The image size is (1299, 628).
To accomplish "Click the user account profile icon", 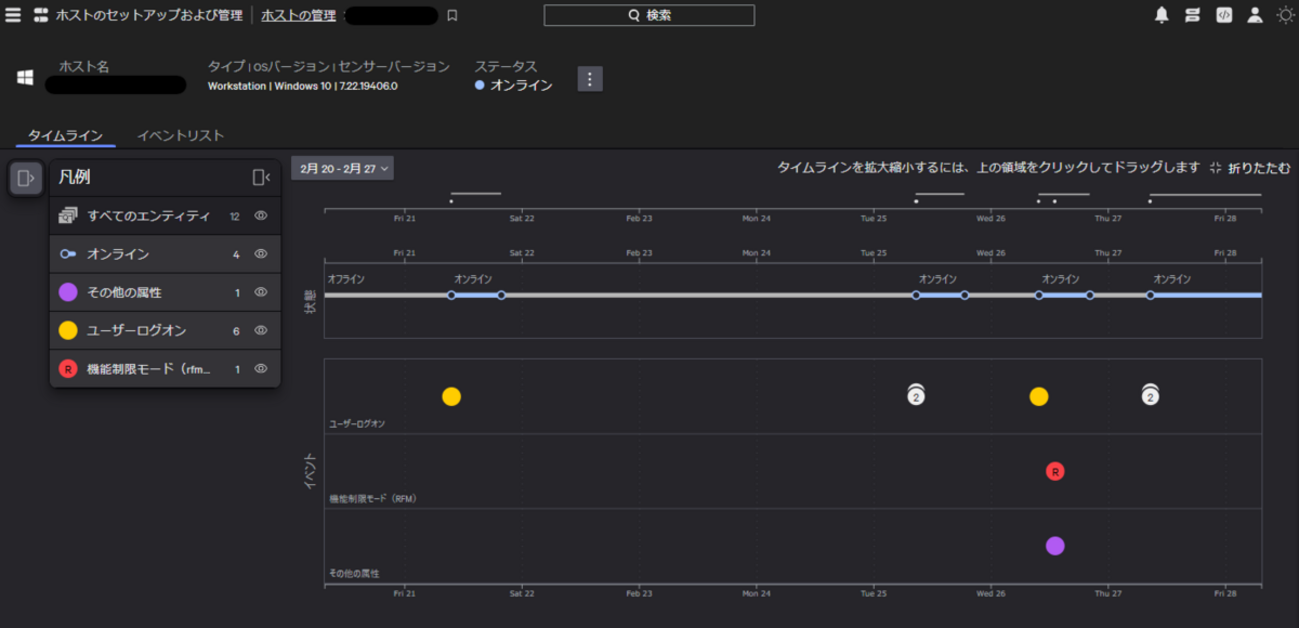I will point(1254,15).
